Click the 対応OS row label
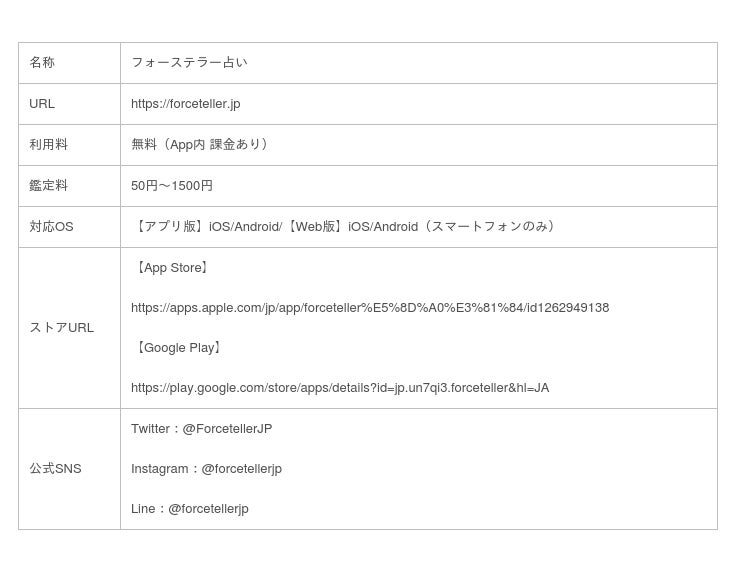Image resolution: width=740 pixels, height=570 pixels. 51,227
